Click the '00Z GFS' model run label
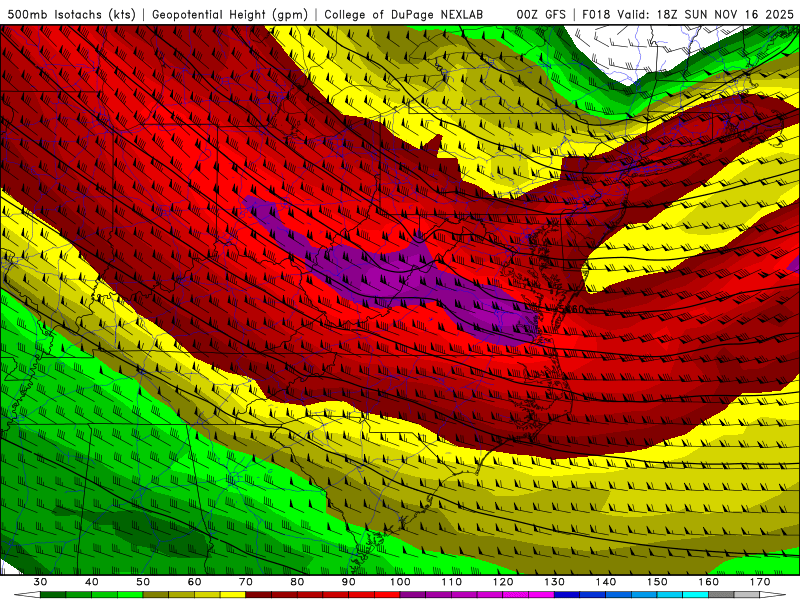The height and width of the screenshot is (600, 800). pos(541,14)
